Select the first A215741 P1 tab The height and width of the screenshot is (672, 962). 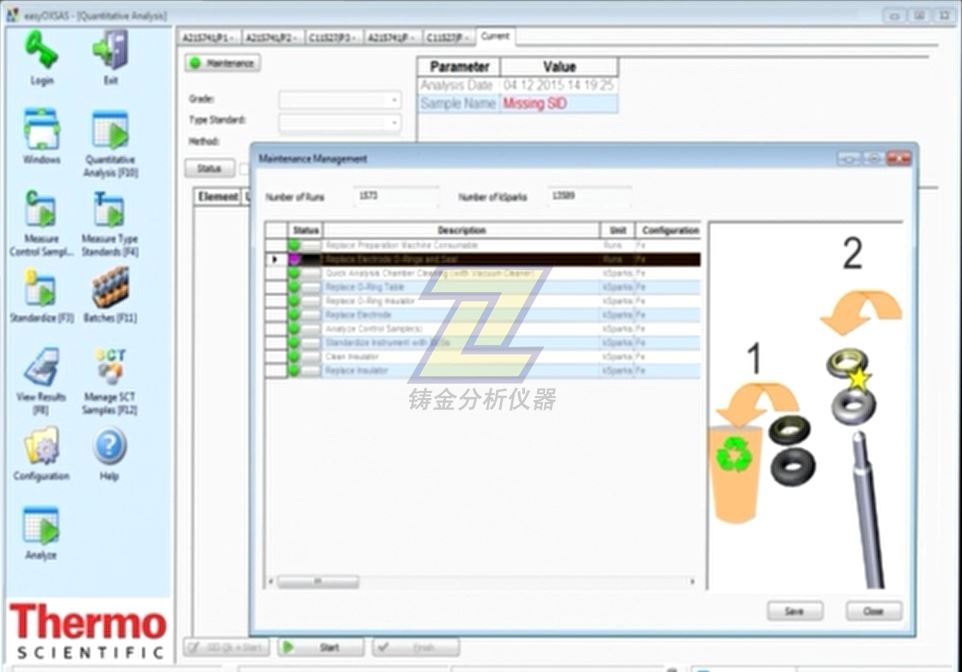pos(208,38)
